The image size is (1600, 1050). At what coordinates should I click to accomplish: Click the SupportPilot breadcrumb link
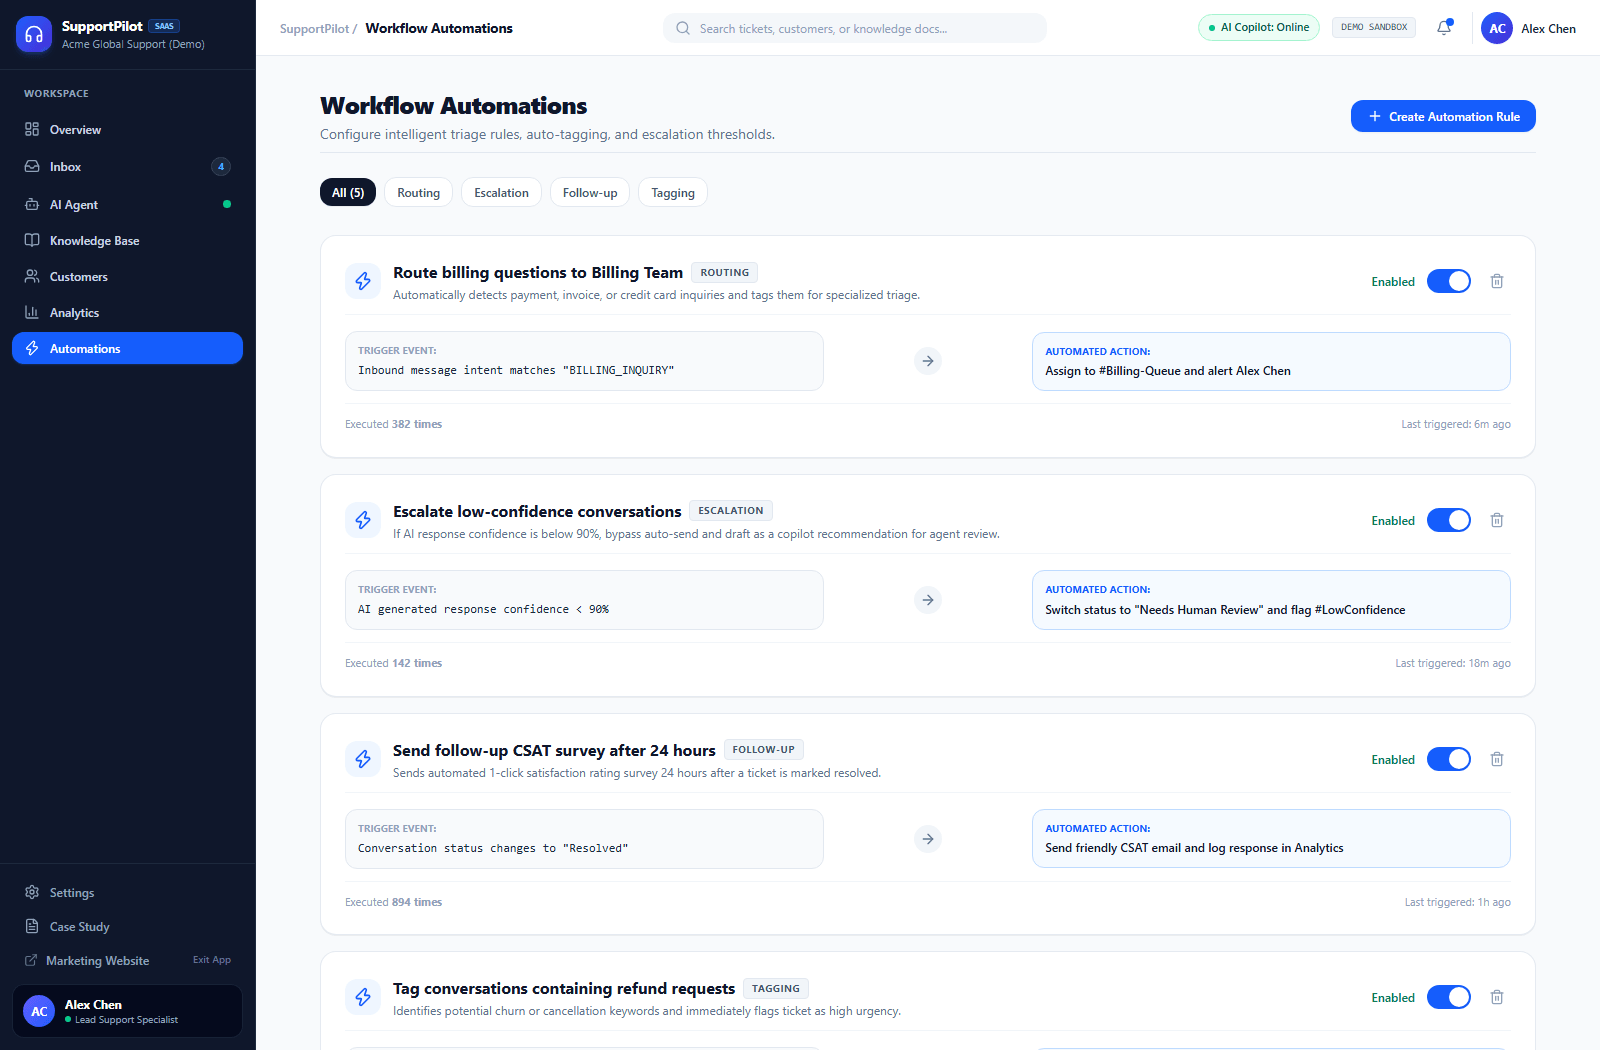click(314, 29)
